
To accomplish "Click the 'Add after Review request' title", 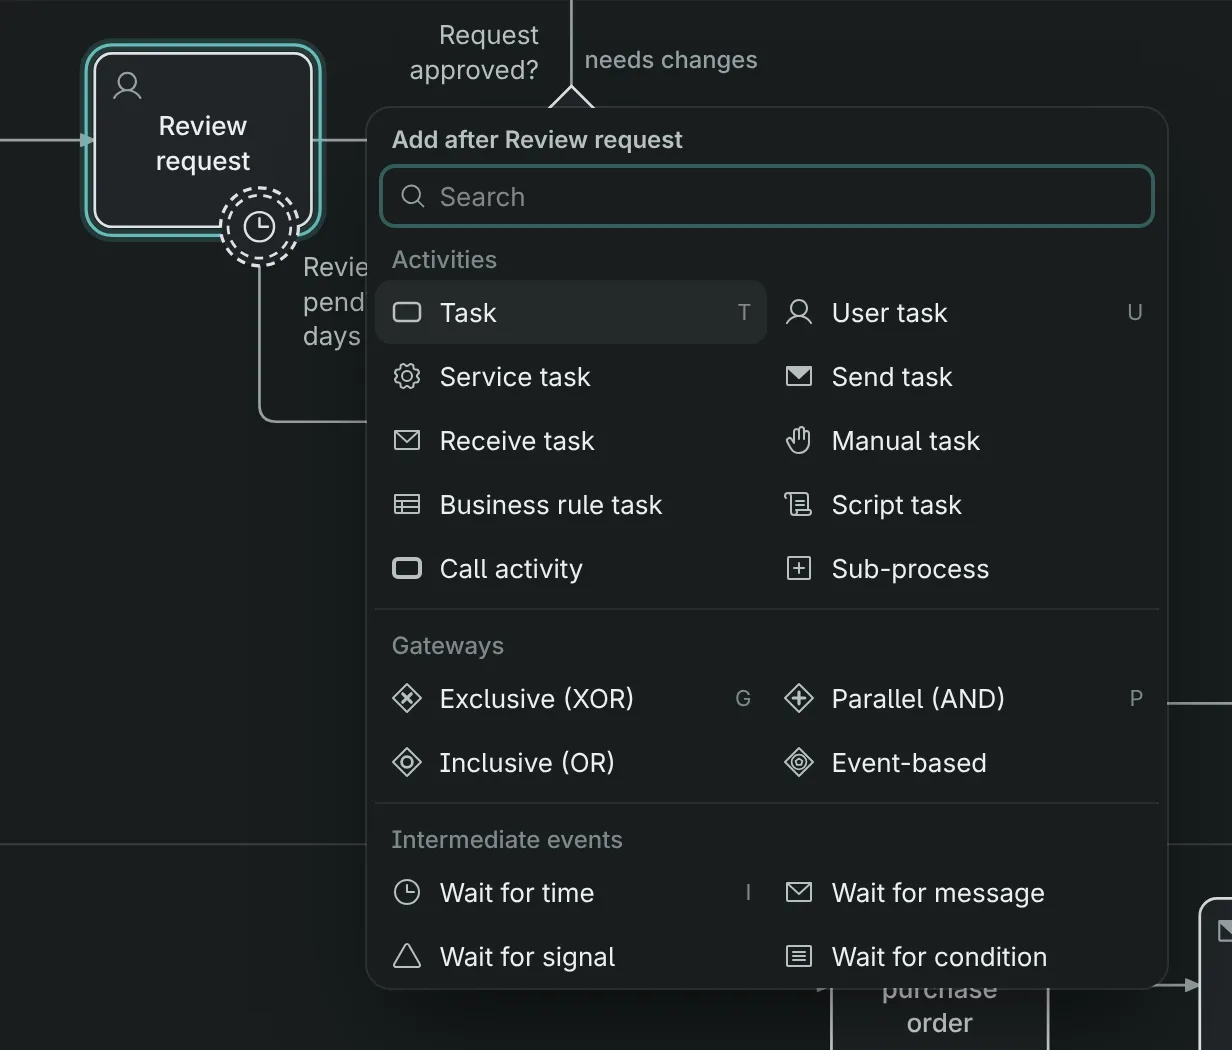I will pos(537,139).
